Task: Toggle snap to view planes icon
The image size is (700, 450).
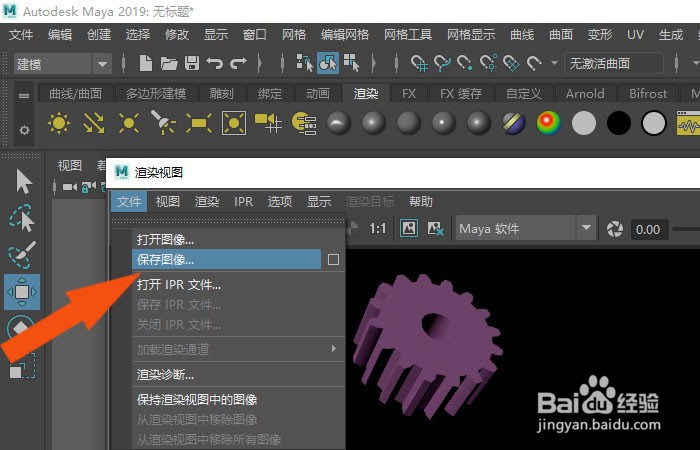Action: [511, 63]
